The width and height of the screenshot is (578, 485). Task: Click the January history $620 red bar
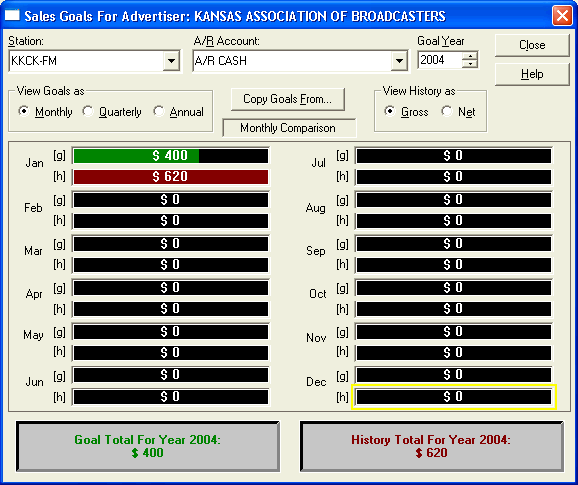(x=171, y=177)
